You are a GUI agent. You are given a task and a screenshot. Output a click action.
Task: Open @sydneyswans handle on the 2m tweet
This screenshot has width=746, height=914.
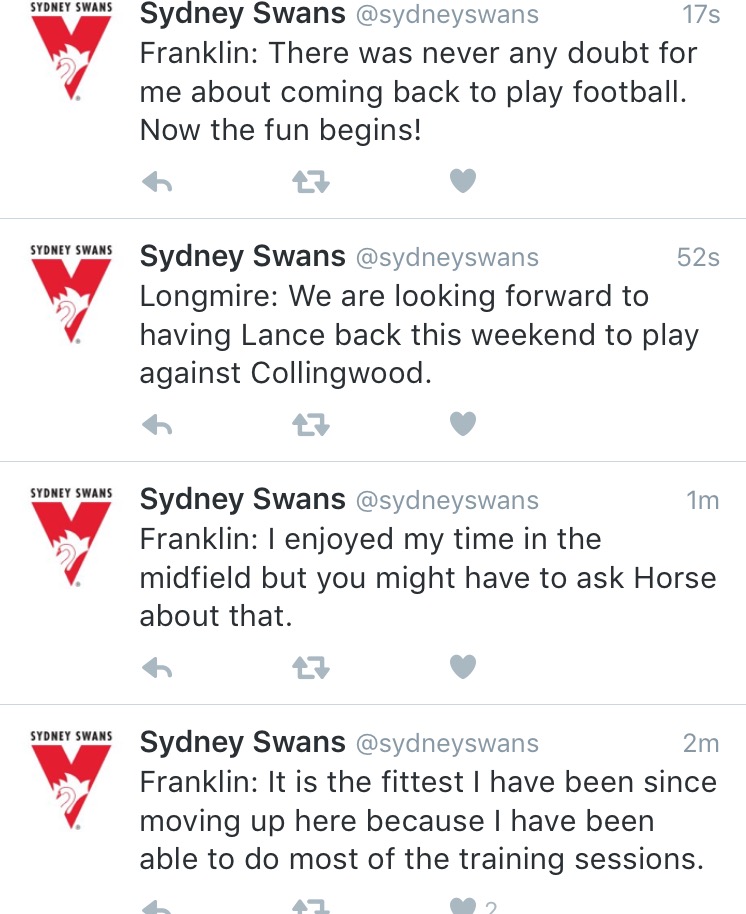[447, 744]
